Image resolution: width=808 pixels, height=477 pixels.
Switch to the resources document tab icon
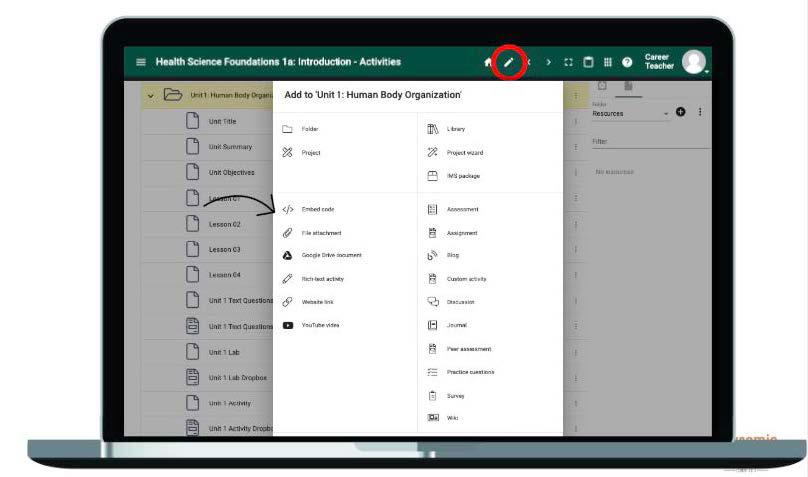(x=628, y=86)
